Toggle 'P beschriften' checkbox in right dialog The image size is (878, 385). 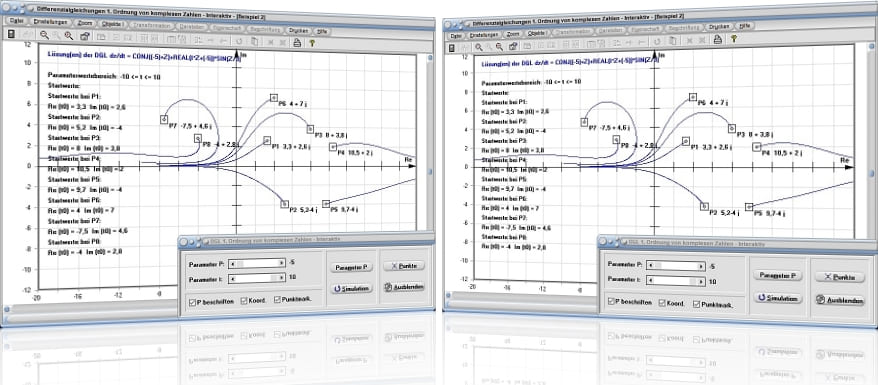click(611, 301)
